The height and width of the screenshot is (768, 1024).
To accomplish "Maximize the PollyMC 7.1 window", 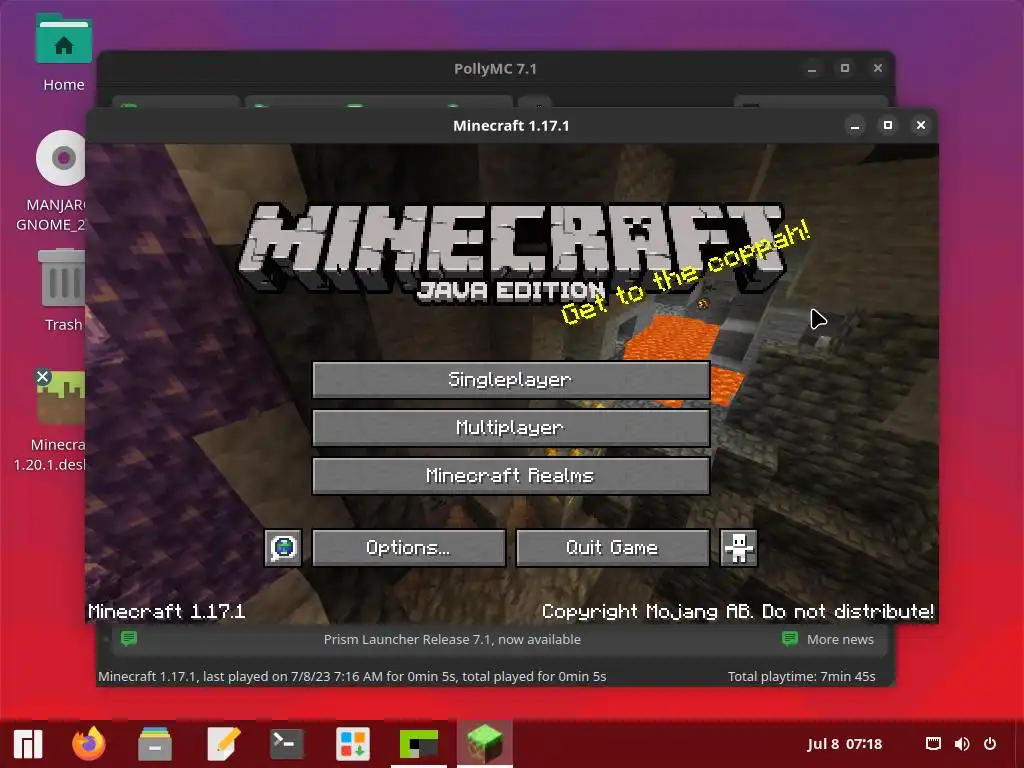I will 844,69.
